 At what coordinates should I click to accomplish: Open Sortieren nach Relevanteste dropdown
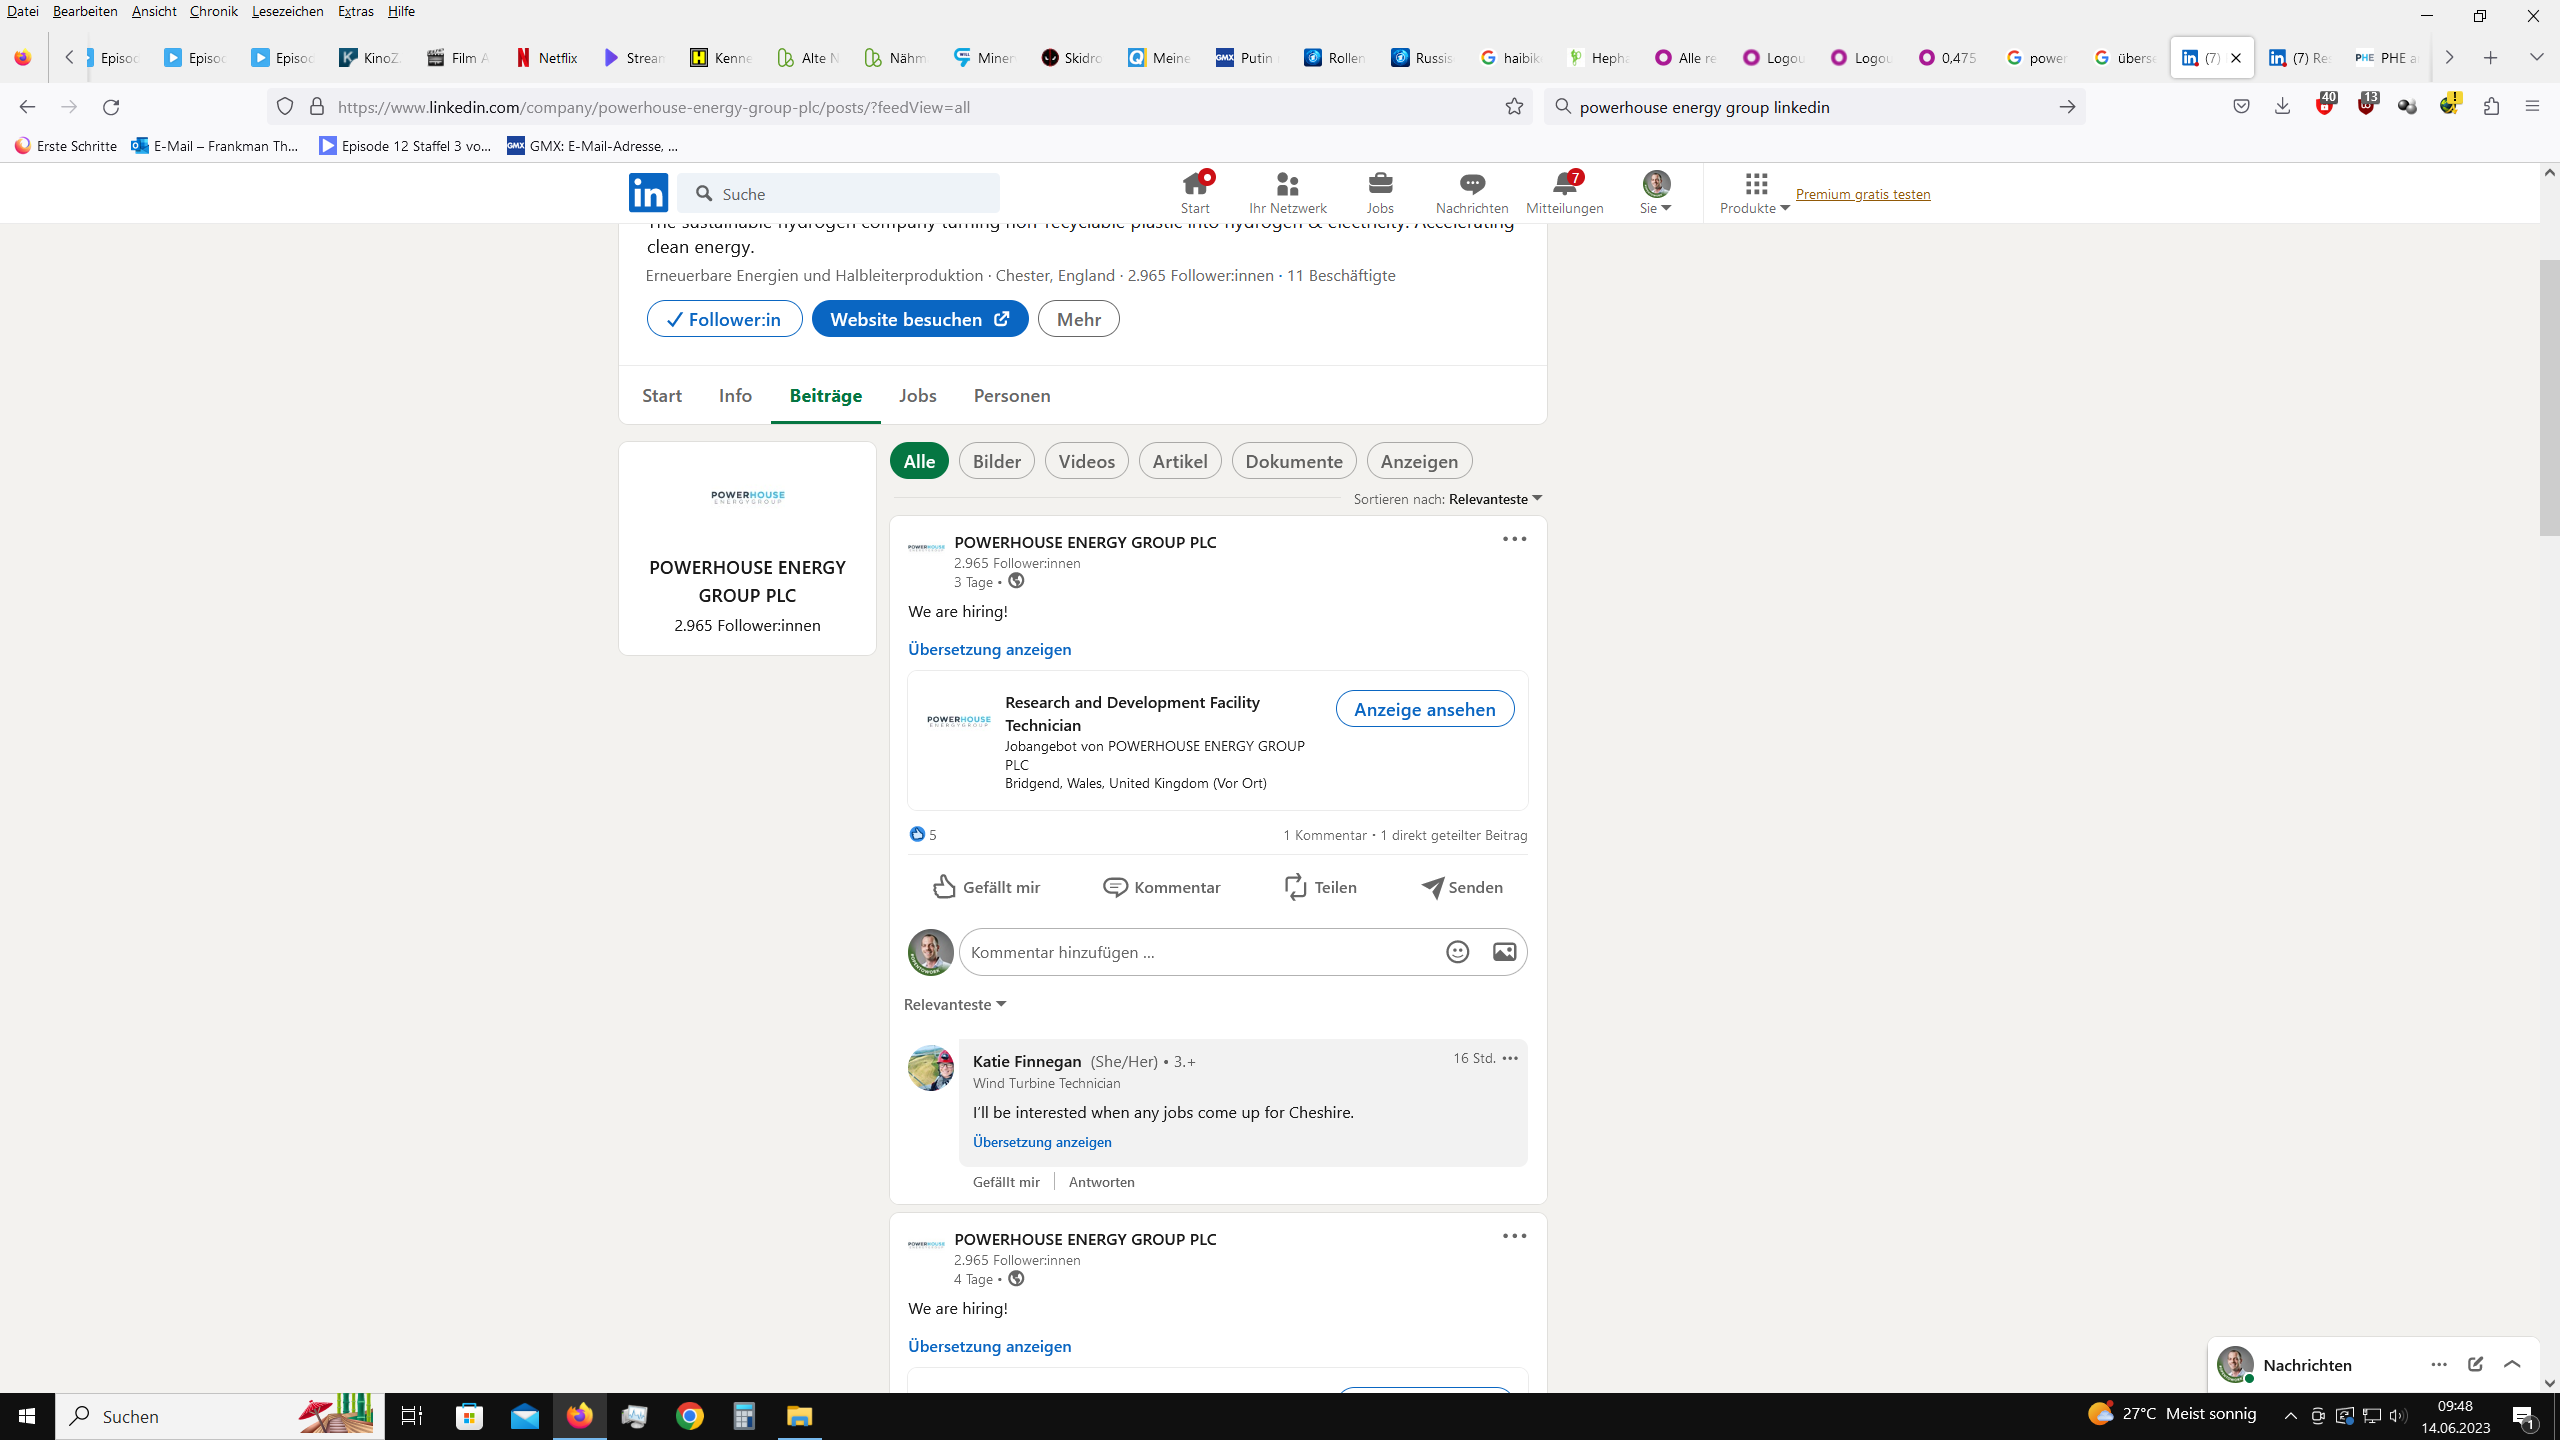[x=1496, y=499]
